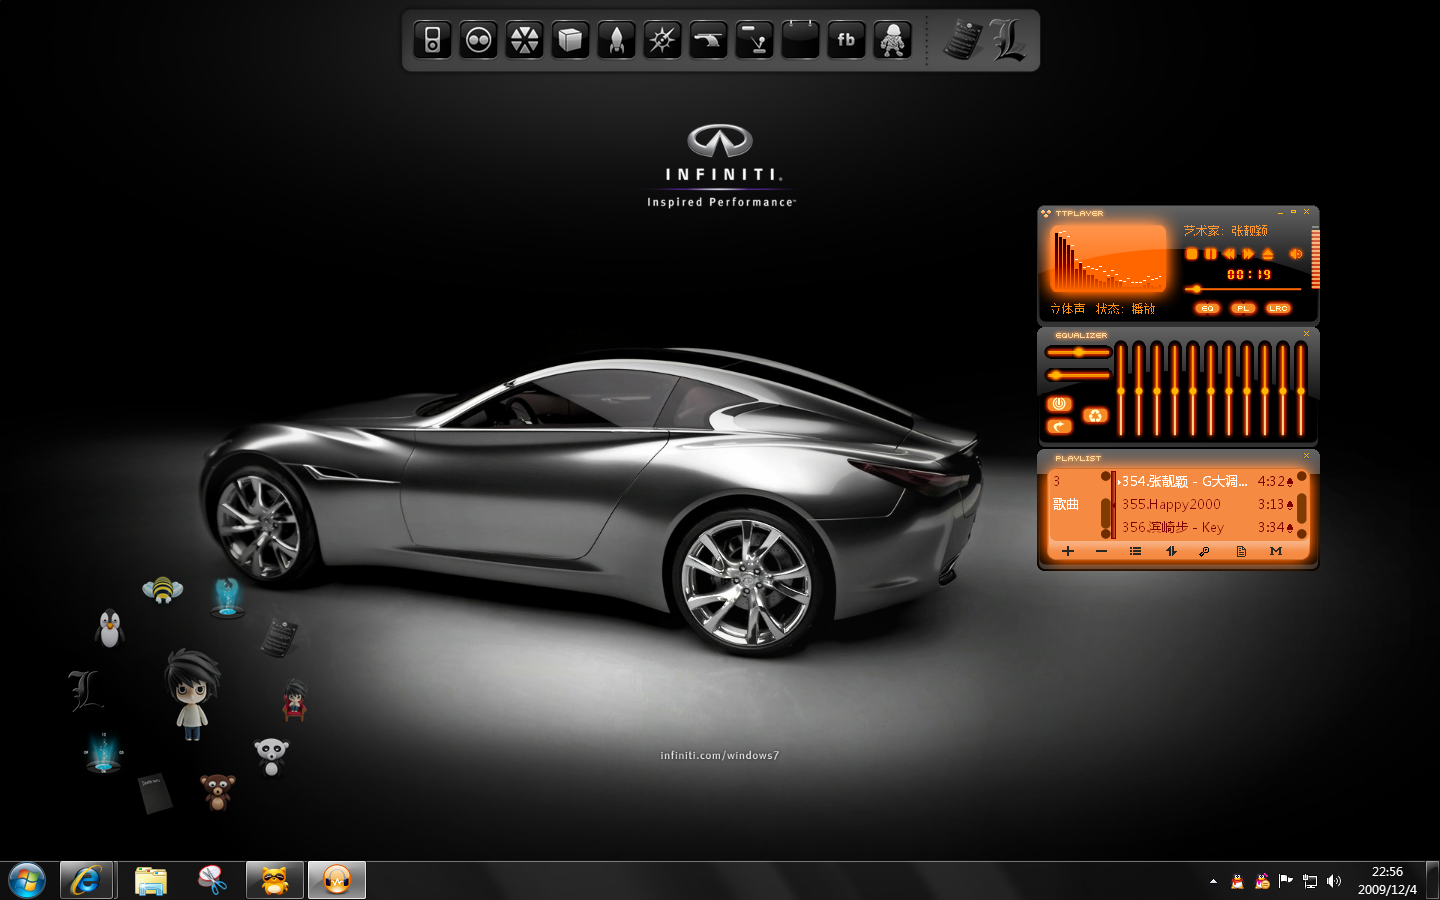Mute the TTPlayer speaker icon
1440x900 pixels.
coord(1295,254)
